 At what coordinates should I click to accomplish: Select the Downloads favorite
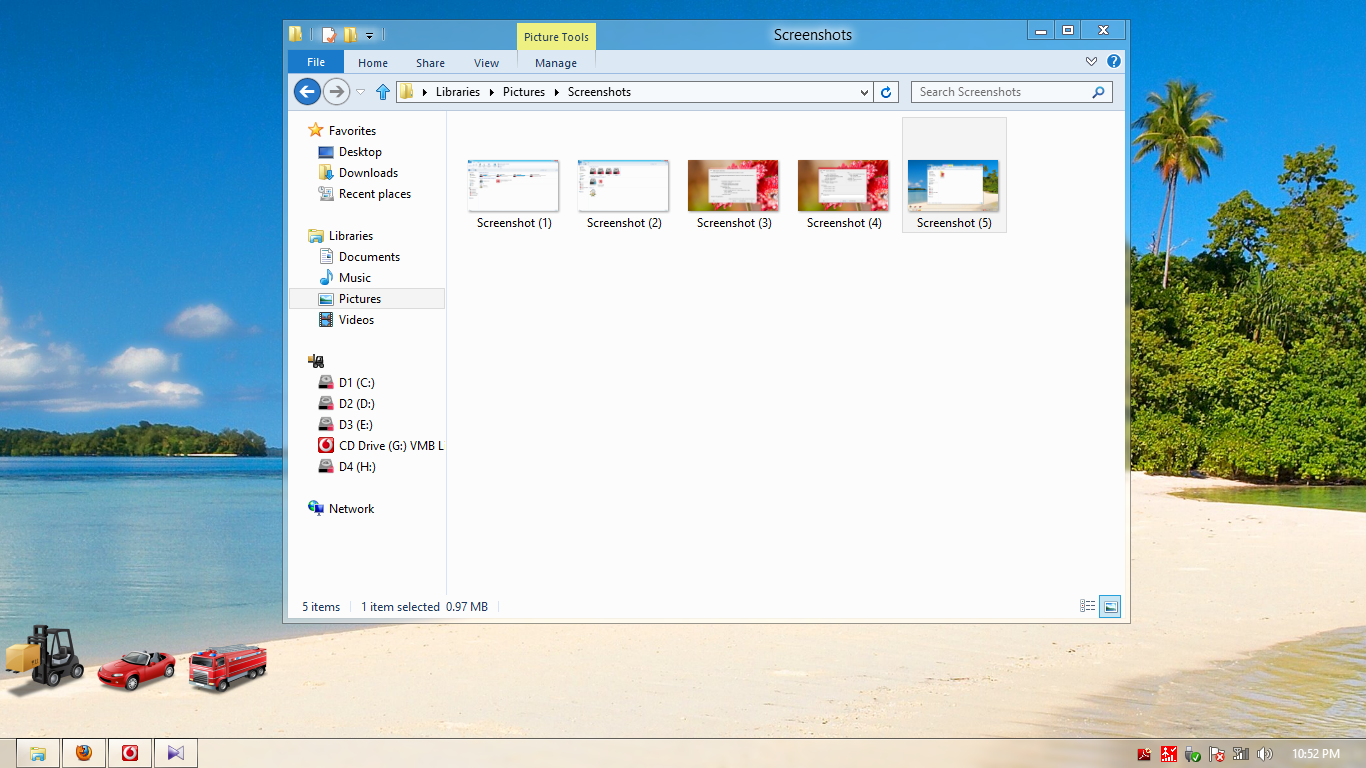[367, 172]
